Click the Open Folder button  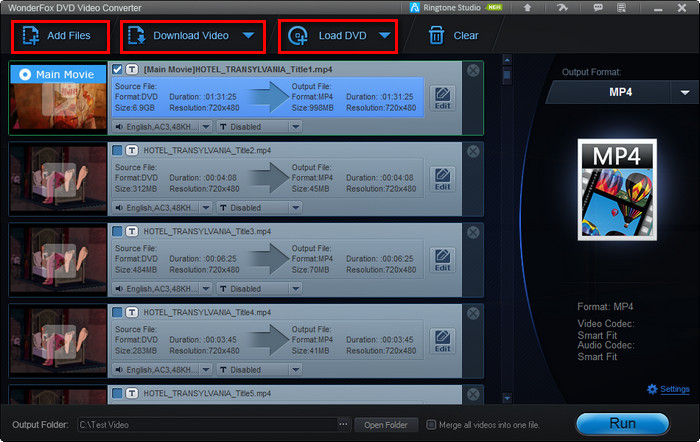point(386,425)
